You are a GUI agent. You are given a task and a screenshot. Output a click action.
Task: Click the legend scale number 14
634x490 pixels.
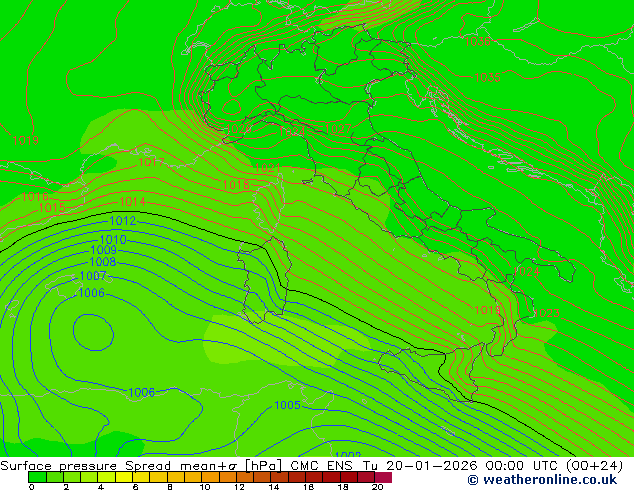(x=274, y=487)
